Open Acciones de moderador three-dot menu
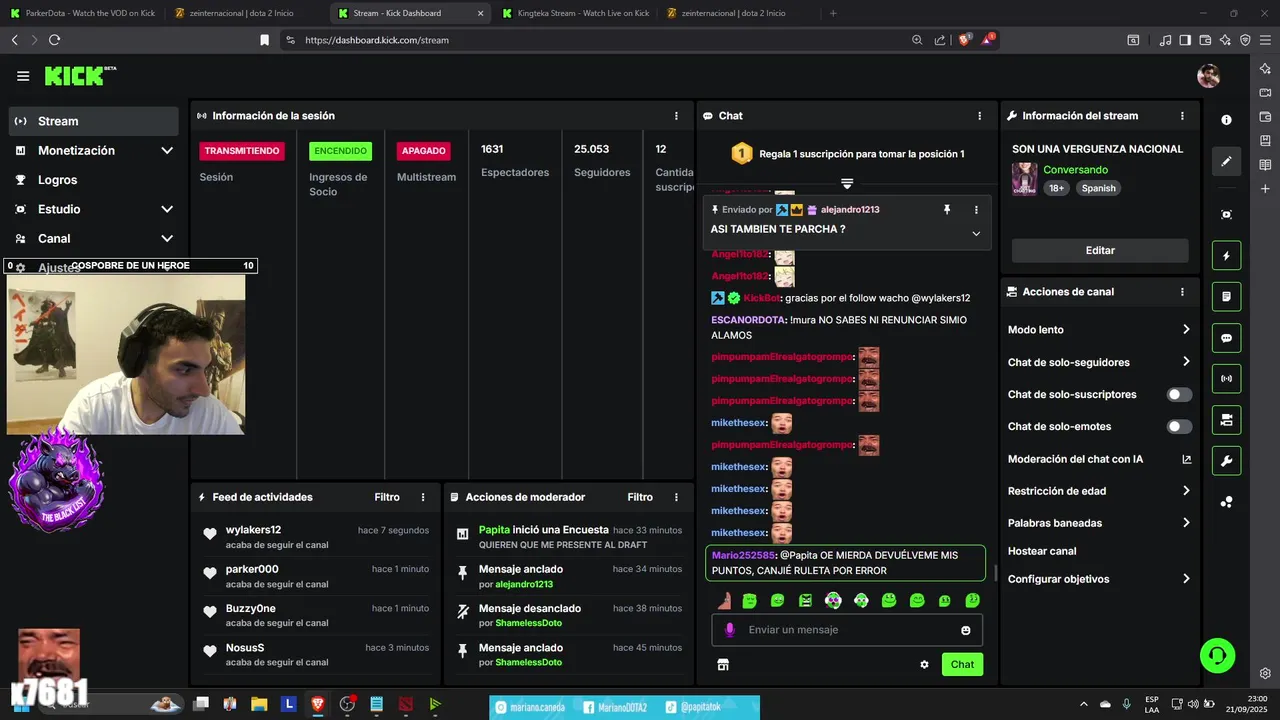Viewport: 1280px width, 720px height. pos(676,497)
